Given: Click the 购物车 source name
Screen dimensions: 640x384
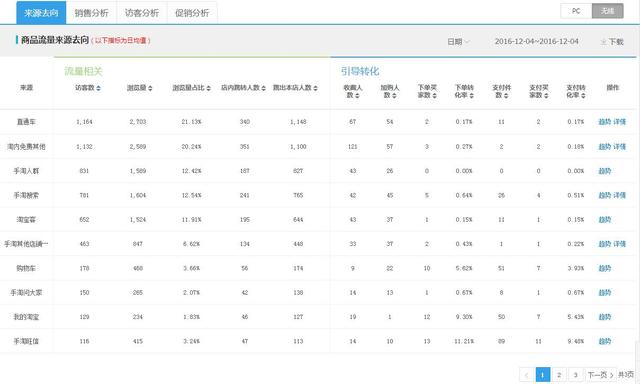Looking at the screenshot, I should (x=26, y=268).
